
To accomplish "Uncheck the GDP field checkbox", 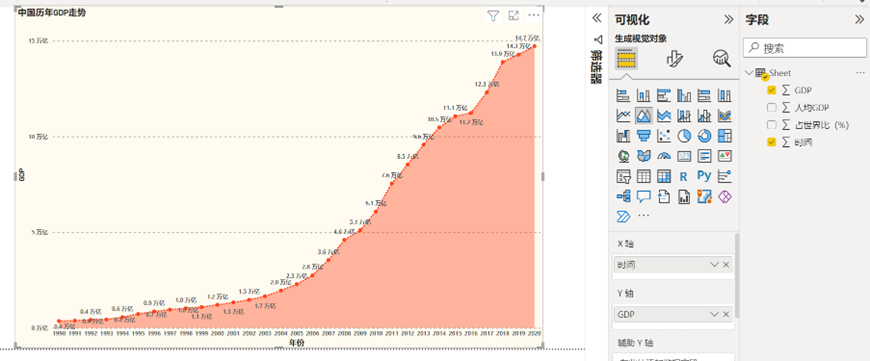I will tap(771, 90).
